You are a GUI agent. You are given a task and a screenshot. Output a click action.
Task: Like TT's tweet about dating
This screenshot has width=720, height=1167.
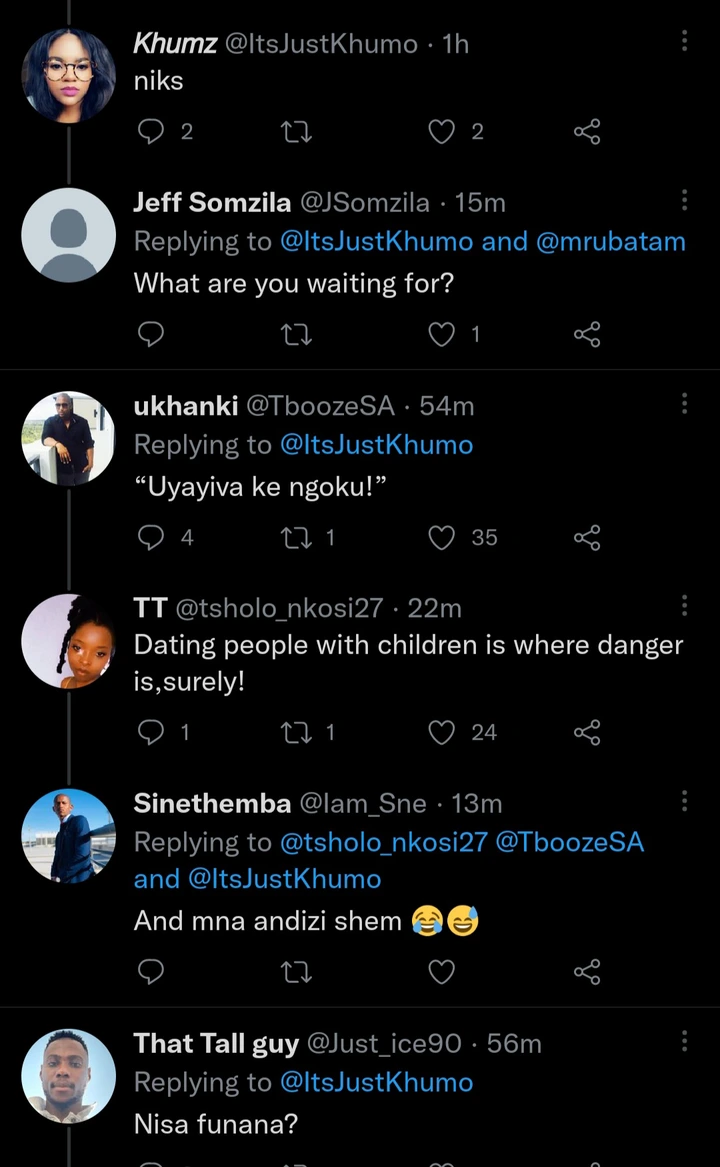442,732
